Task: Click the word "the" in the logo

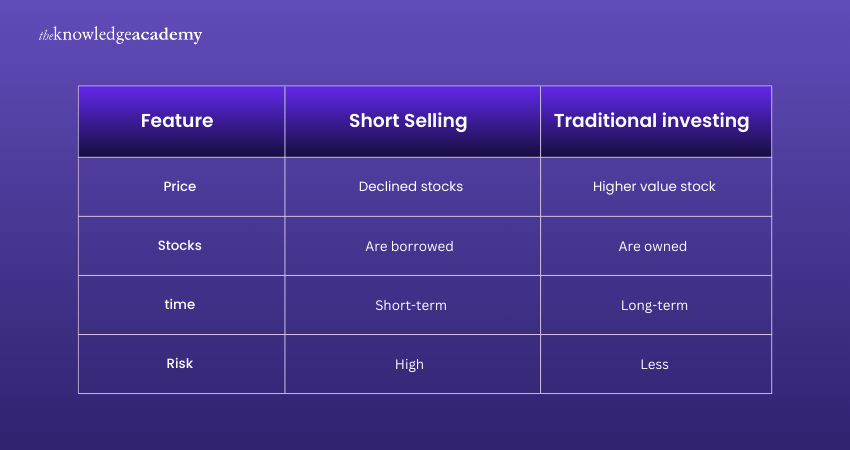Action: click(44, 36)
